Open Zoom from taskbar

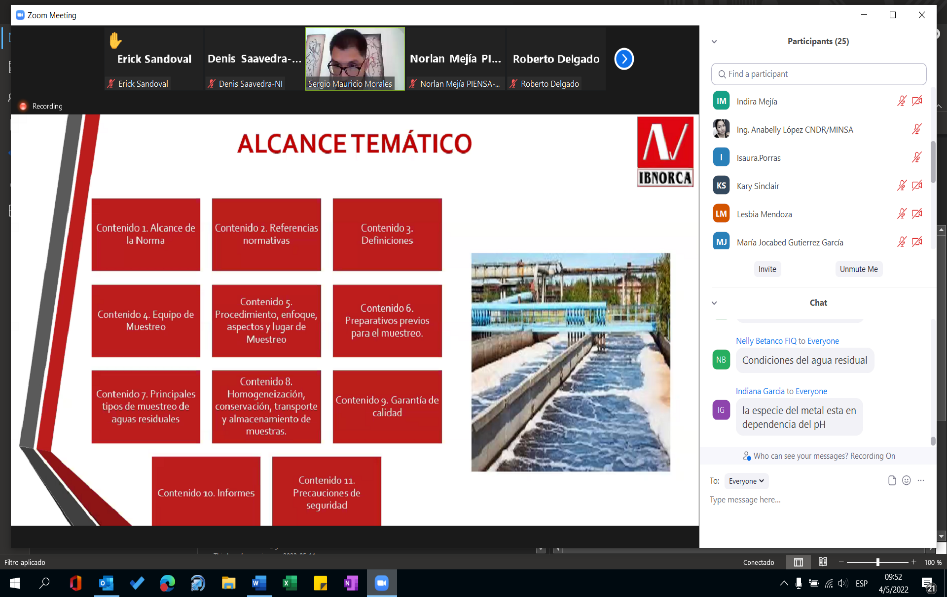[381, 583]
